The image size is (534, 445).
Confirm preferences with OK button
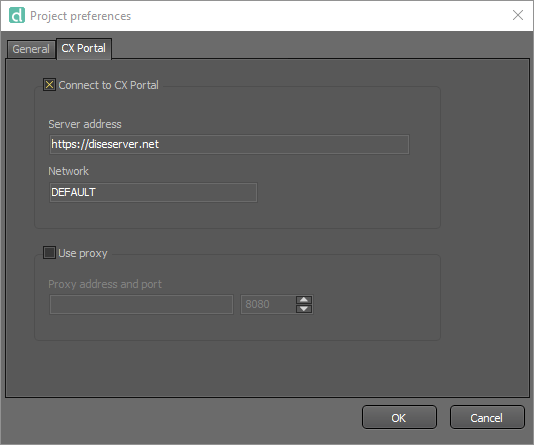tap(399, 417)
